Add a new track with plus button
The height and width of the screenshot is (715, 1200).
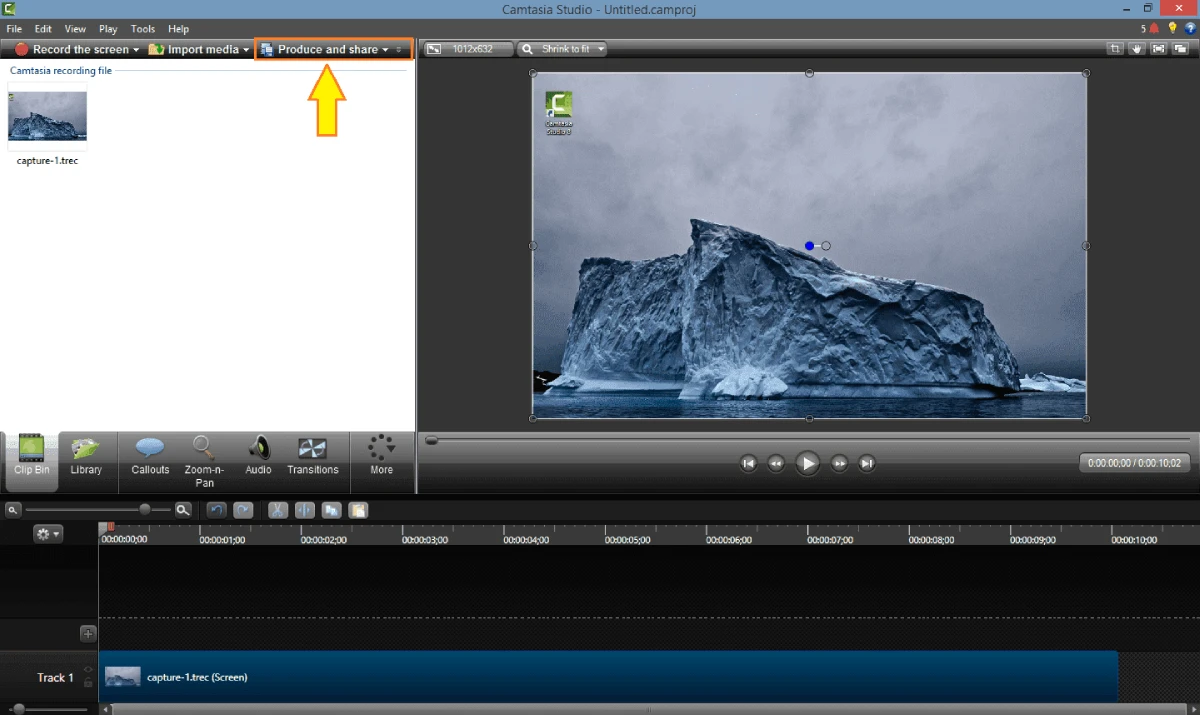(88, 633)
